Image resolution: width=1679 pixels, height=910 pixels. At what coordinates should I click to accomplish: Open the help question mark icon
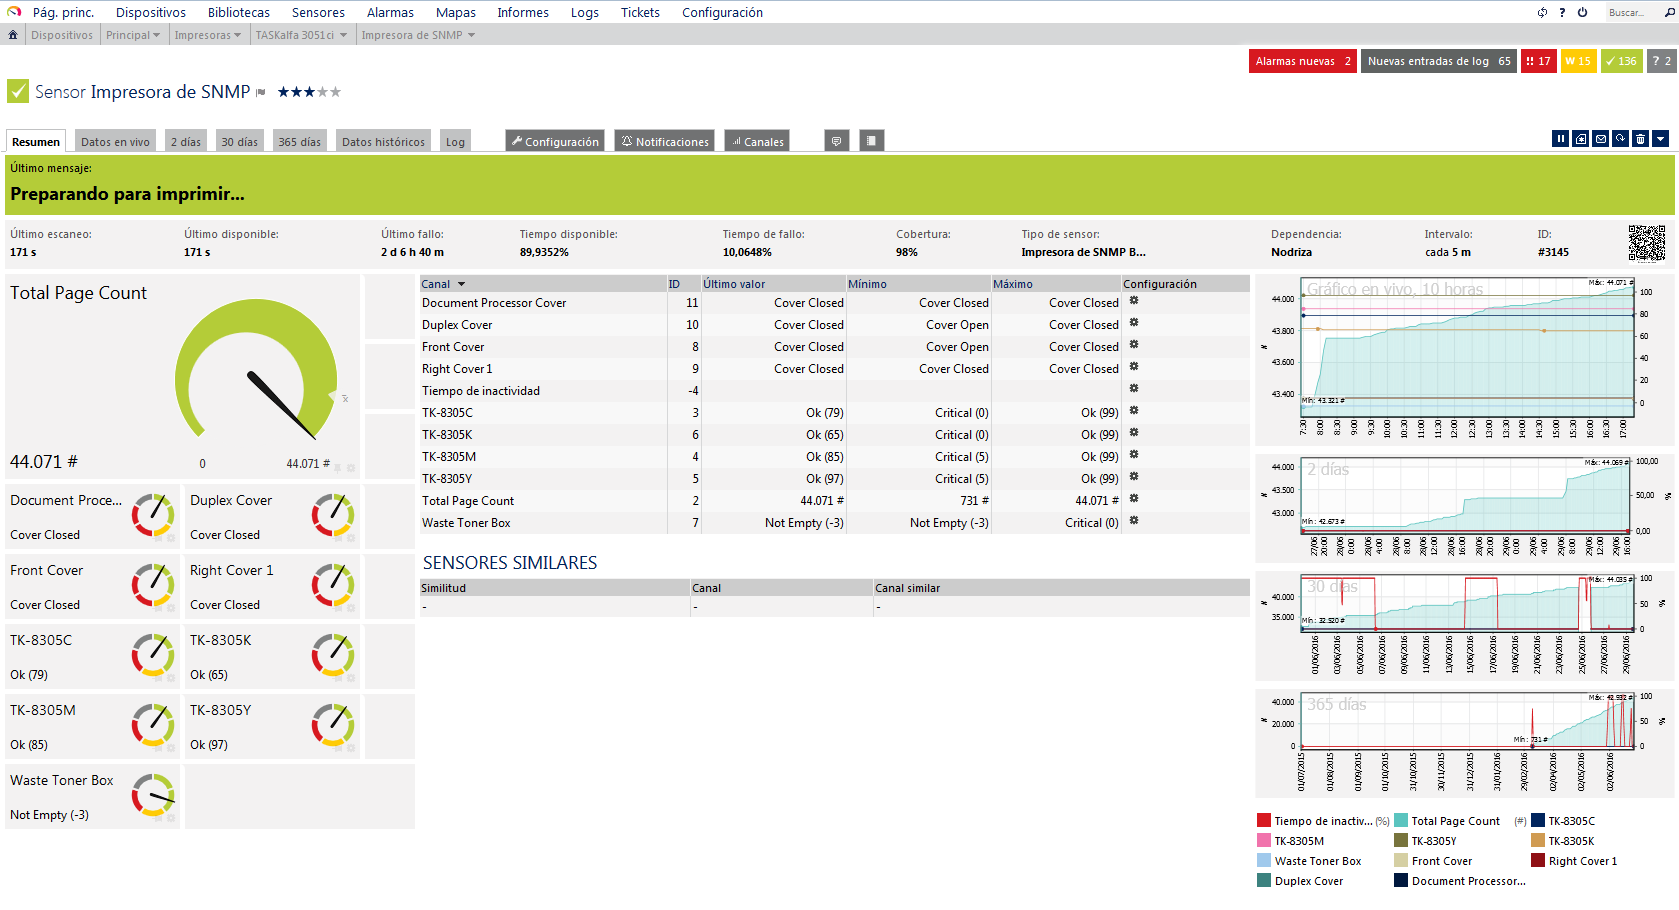point(1562,13)
